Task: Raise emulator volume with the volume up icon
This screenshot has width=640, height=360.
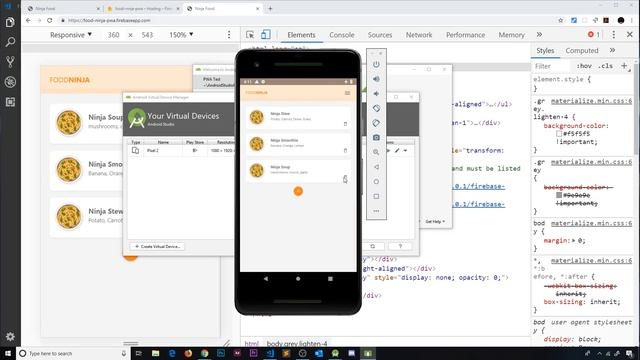Action: pos(376,79)
